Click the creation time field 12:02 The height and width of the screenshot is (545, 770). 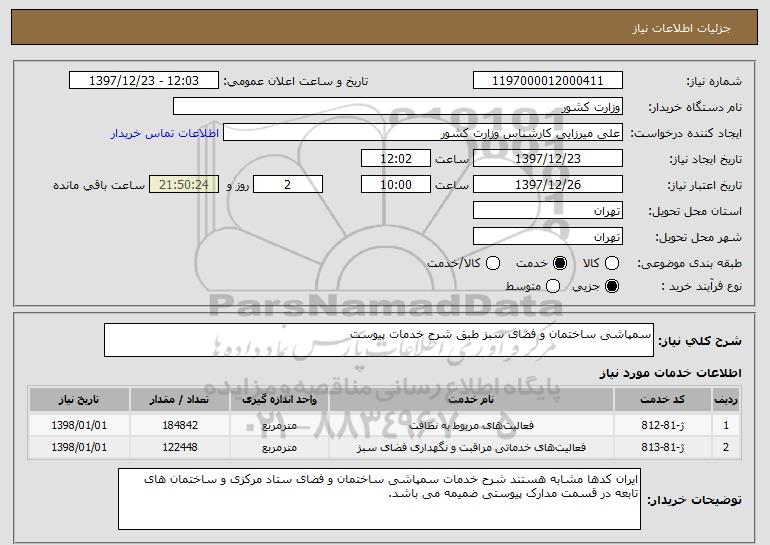(396, 159)
